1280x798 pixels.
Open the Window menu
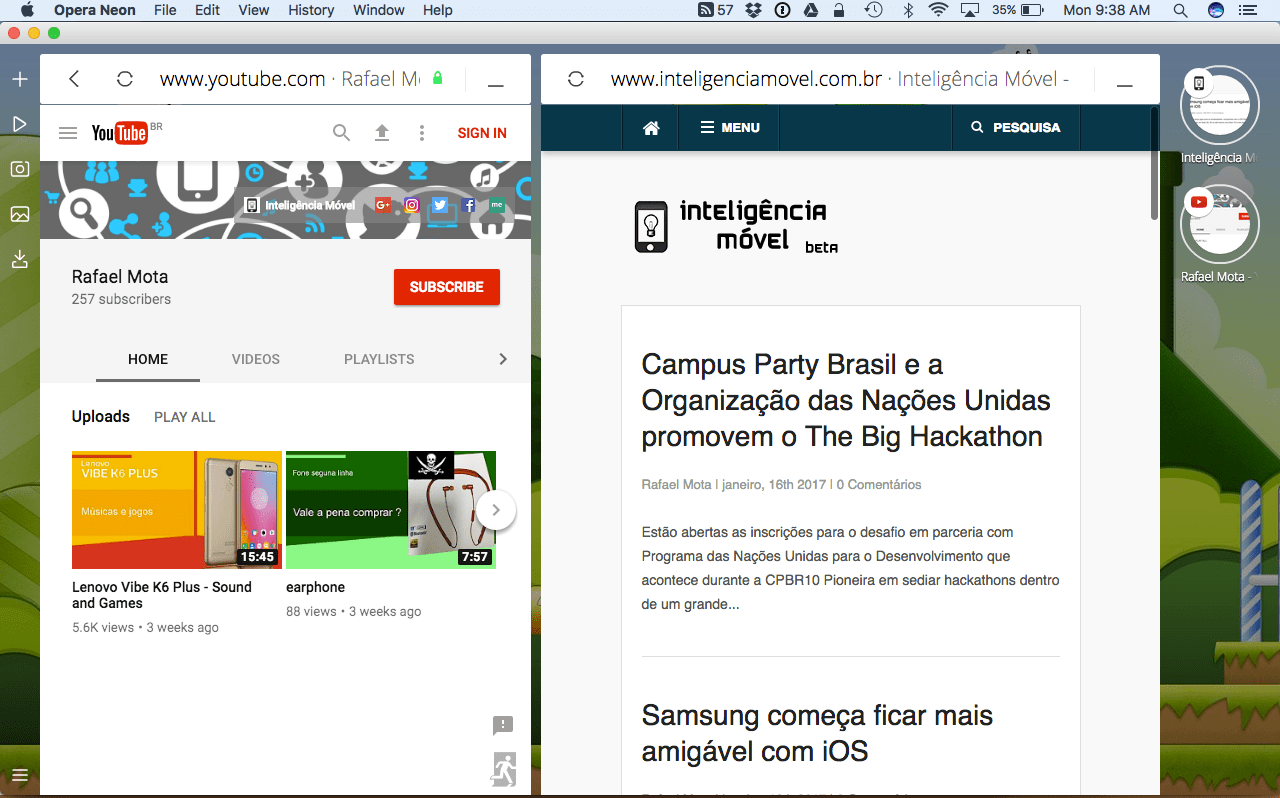379,10
